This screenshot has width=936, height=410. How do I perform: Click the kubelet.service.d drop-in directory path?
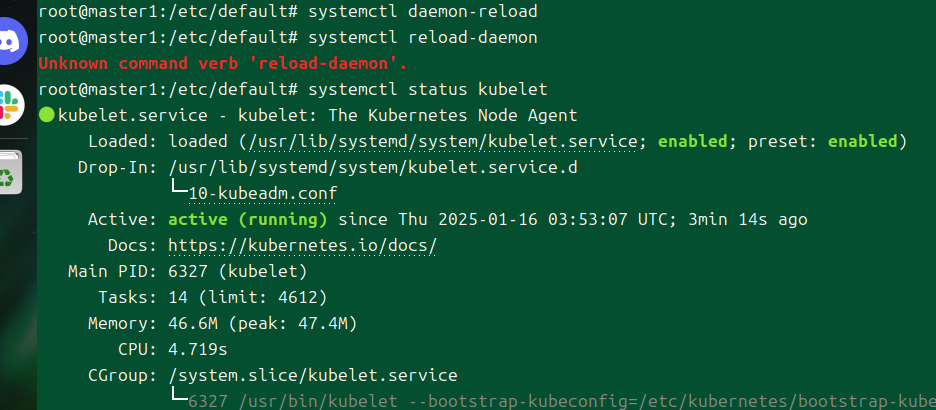click(373, 167)
